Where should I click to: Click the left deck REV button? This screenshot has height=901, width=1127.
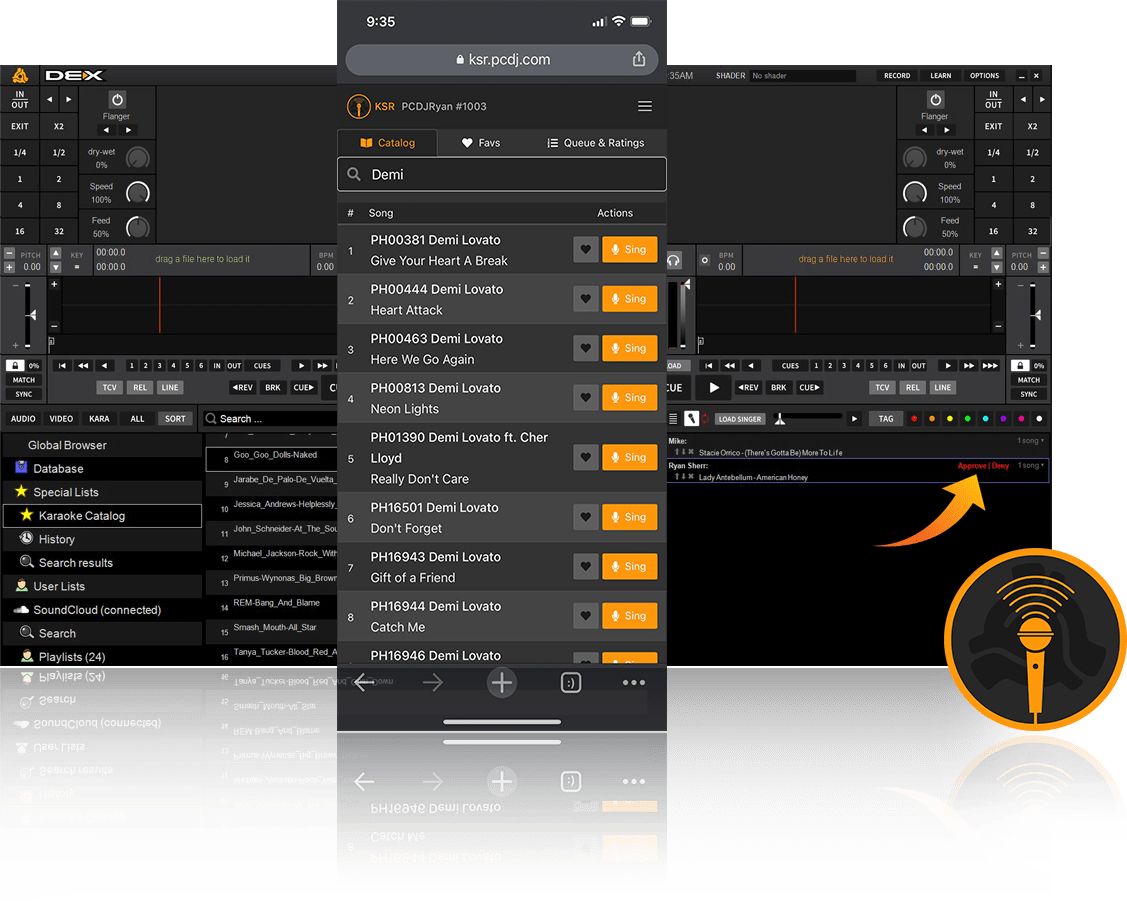tap(242, 387)
